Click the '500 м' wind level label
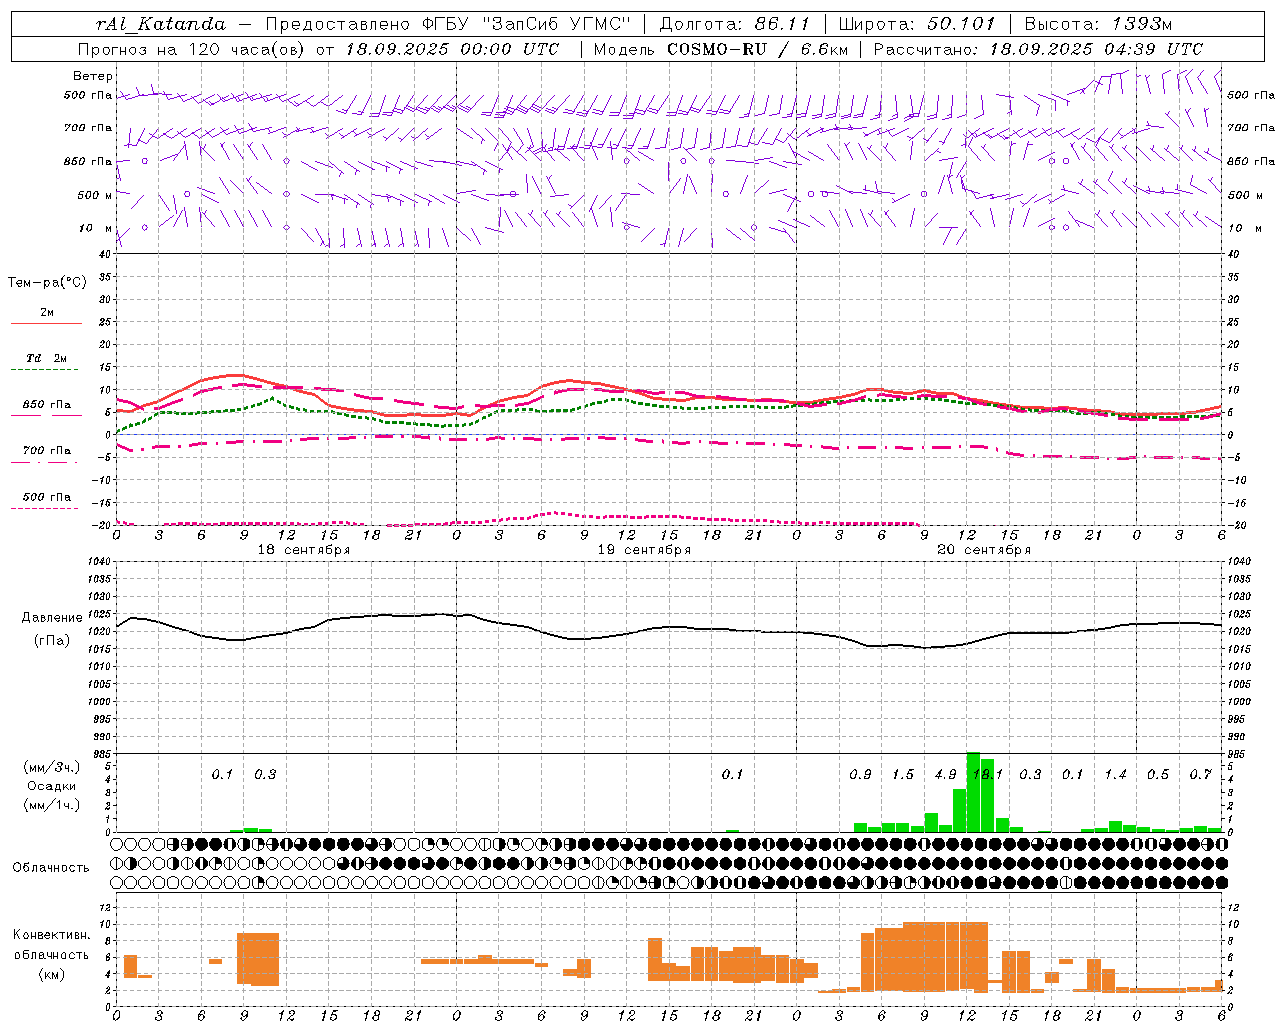Screen dimensions: 1280x1024 pos(95,195)
